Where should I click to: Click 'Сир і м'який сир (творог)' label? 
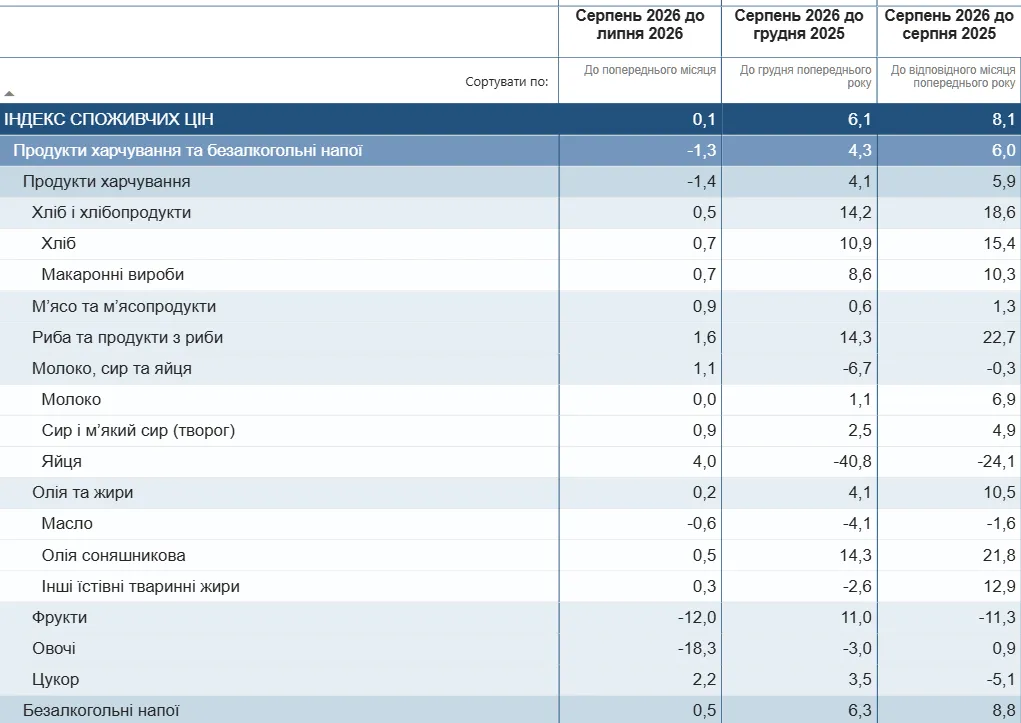click(x=138, y=431)
